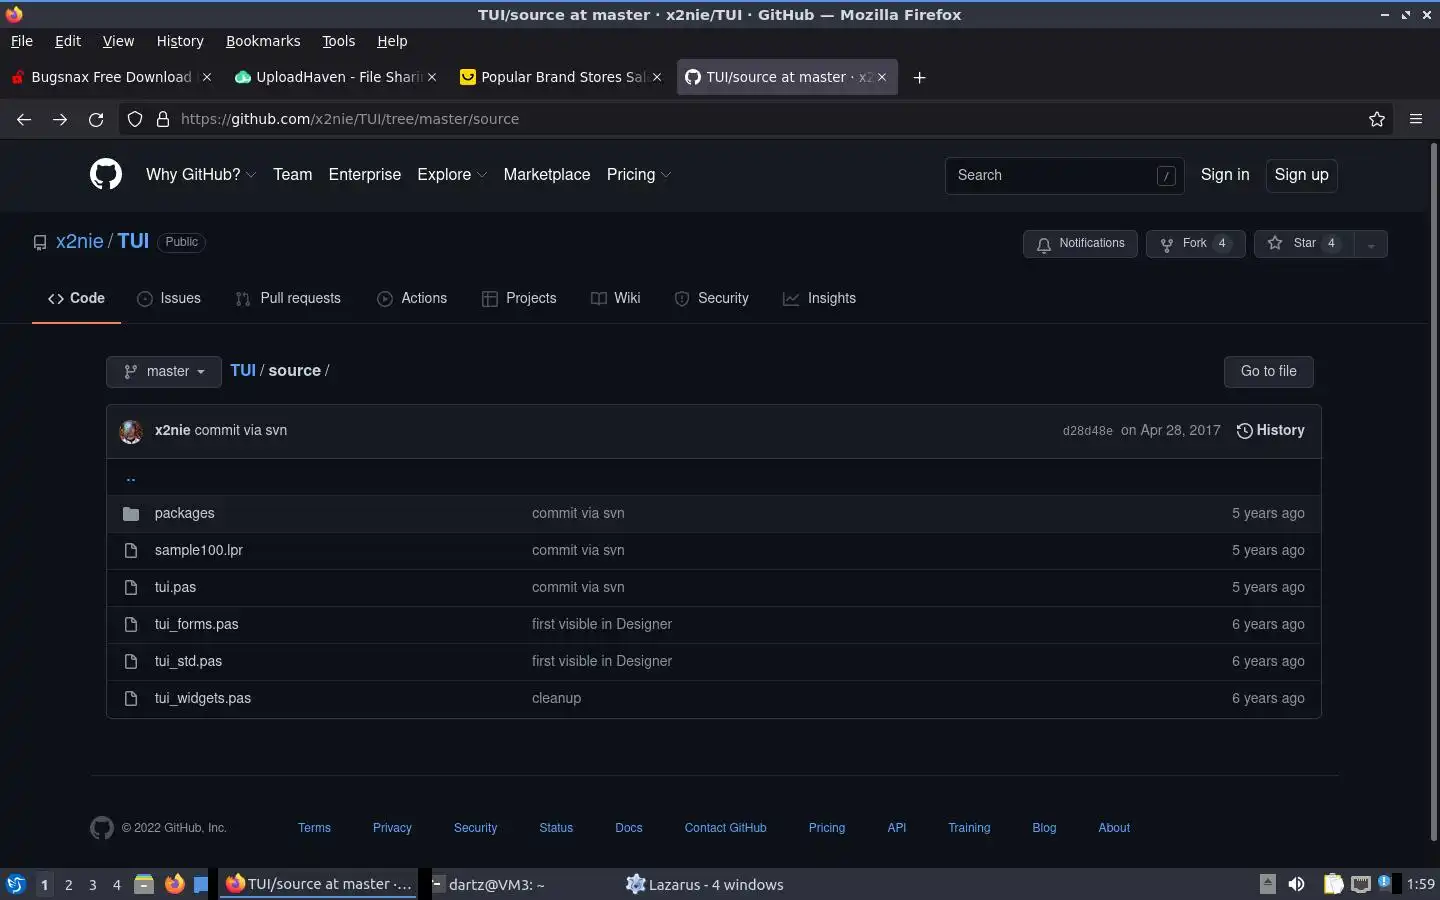Open the Actions tab
The width and height of the screenshot is (1440, 900).
point(412,298)
